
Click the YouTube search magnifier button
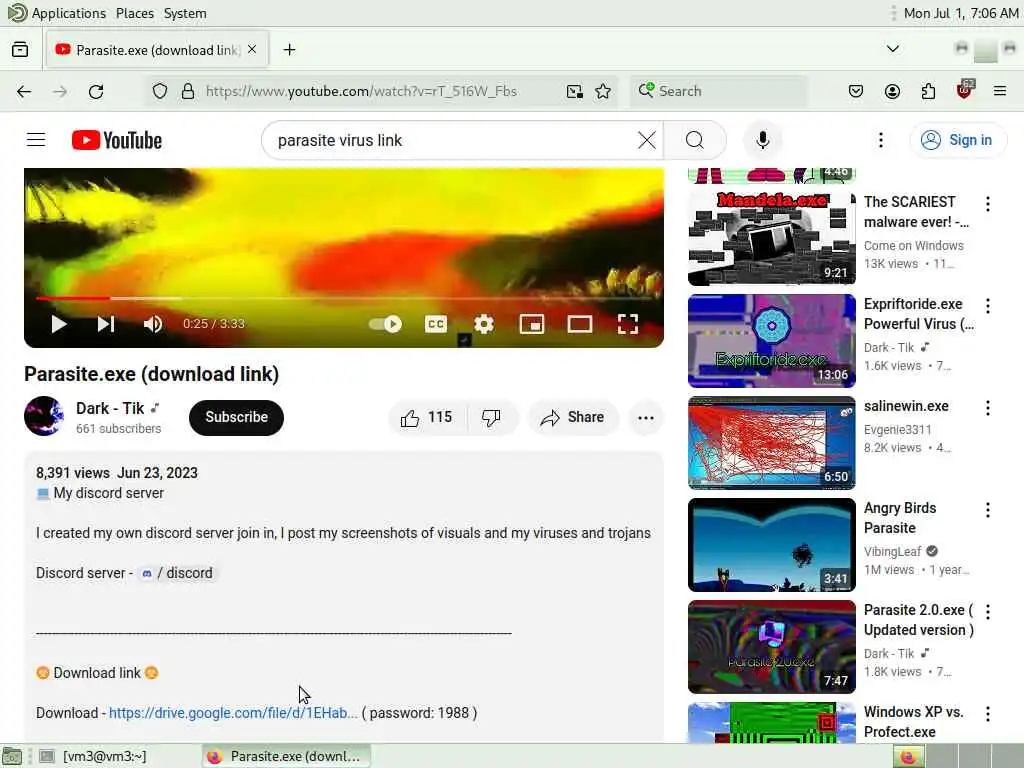point(695,140)
